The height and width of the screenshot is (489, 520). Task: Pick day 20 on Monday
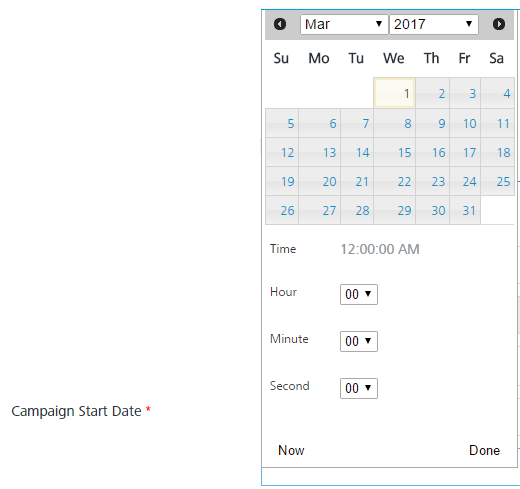[319, 181]
